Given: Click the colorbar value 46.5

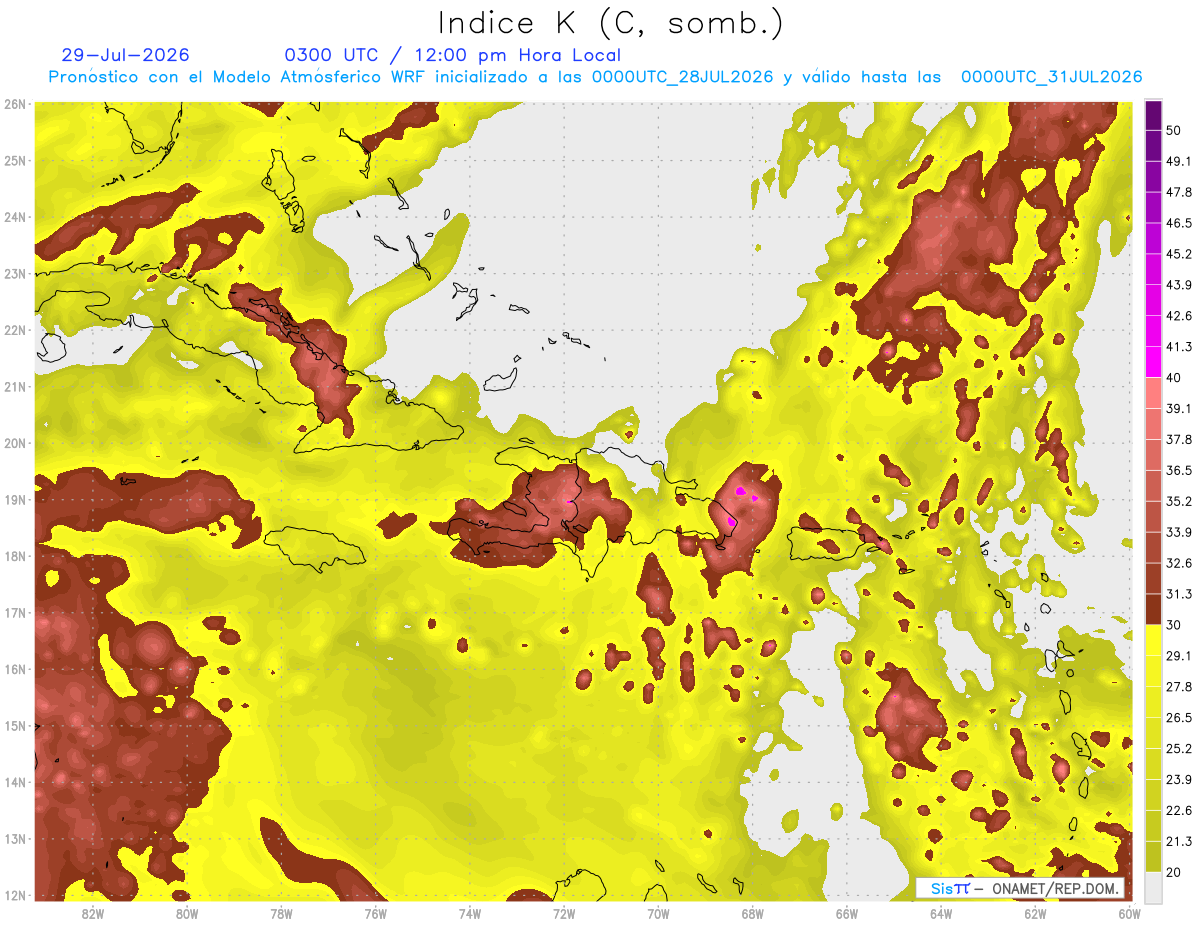Looking at the screenshot, I should 1178,223.
